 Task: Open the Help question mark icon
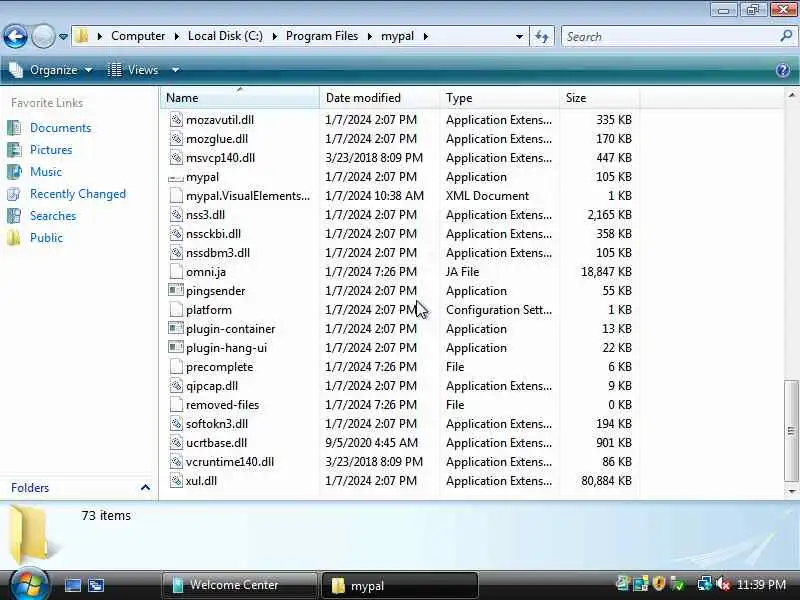point(783,70)
